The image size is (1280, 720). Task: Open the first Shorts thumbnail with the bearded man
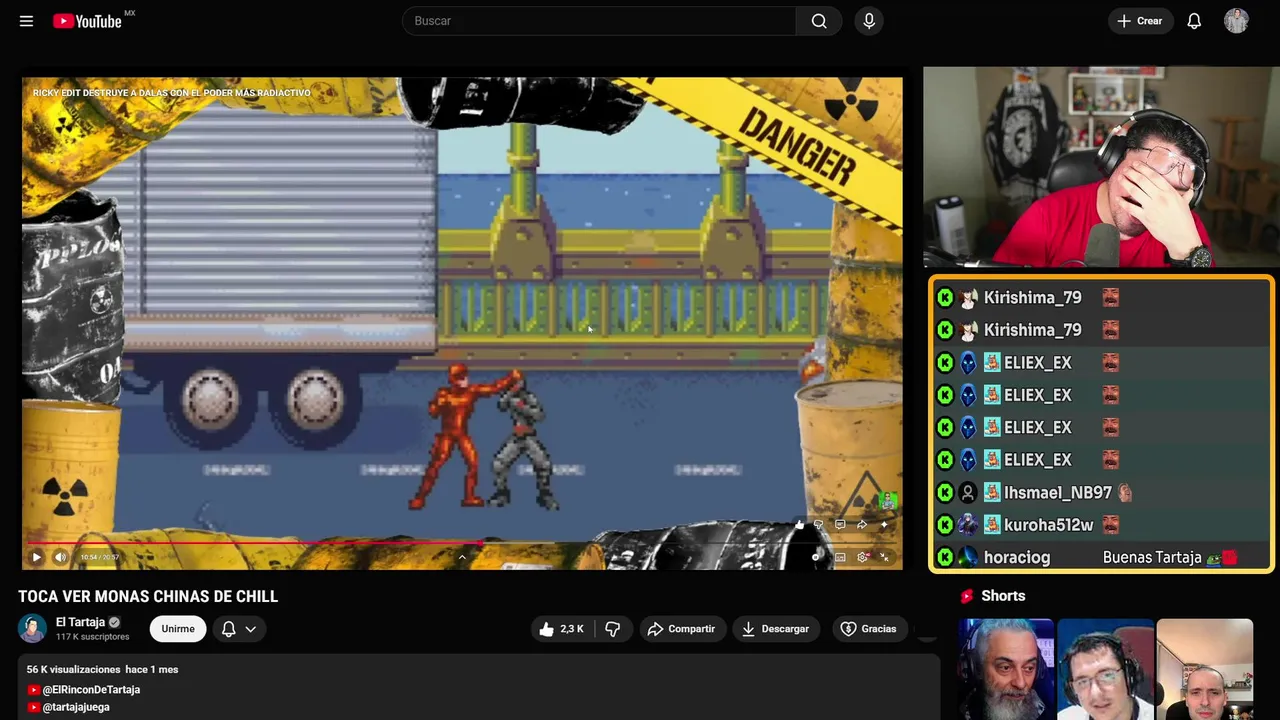coord(1006,669)
